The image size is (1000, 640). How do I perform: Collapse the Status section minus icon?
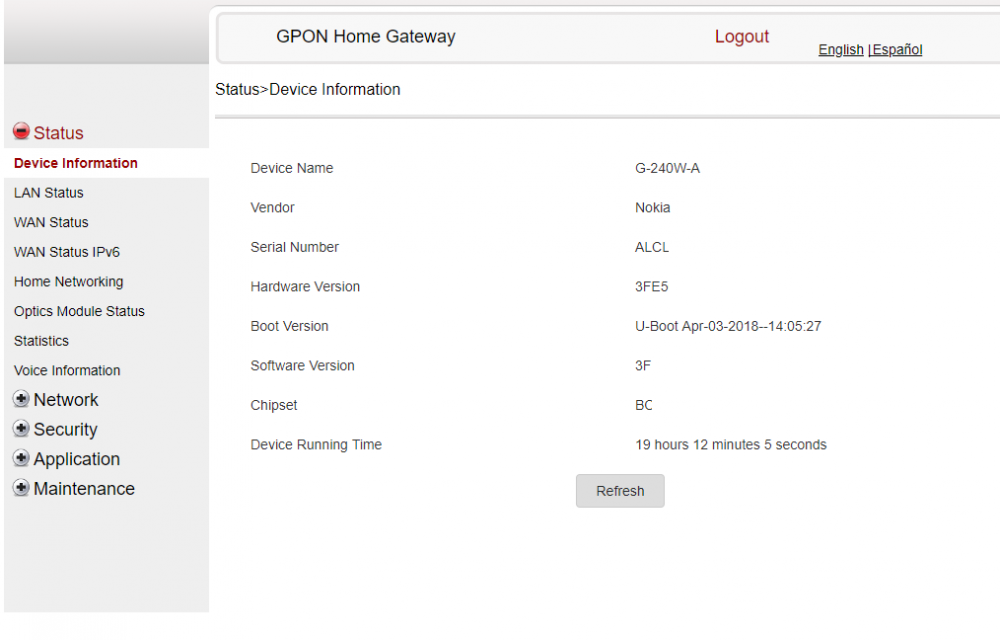pyautogui.click(x=21, y=131)
